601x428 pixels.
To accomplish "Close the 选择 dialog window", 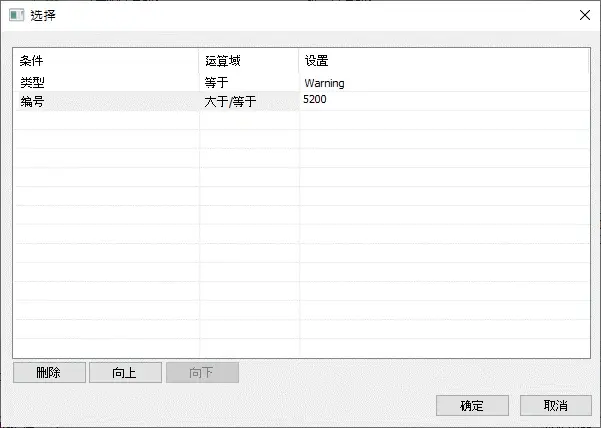I will 585,15.
